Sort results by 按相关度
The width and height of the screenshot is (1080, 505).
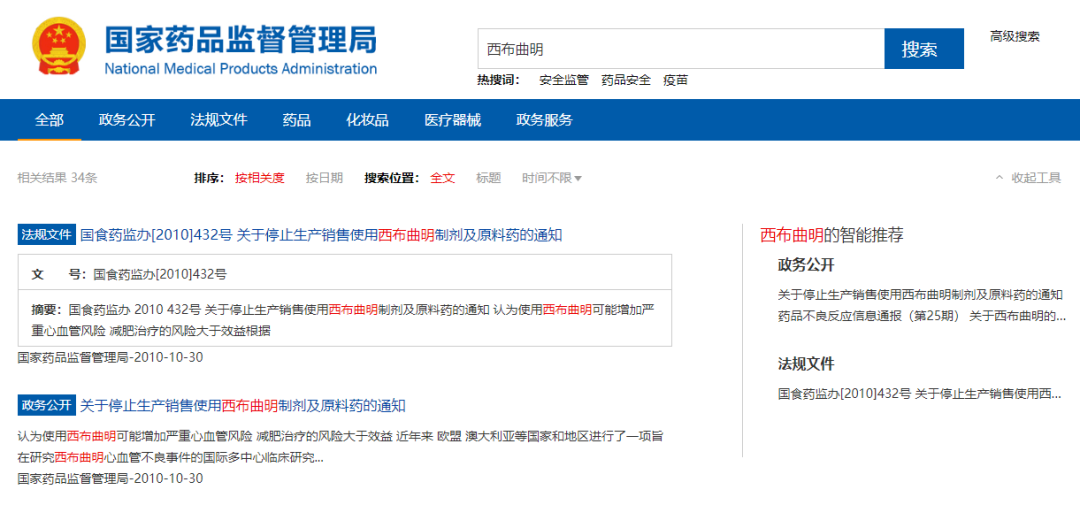(x=260, y=178)
